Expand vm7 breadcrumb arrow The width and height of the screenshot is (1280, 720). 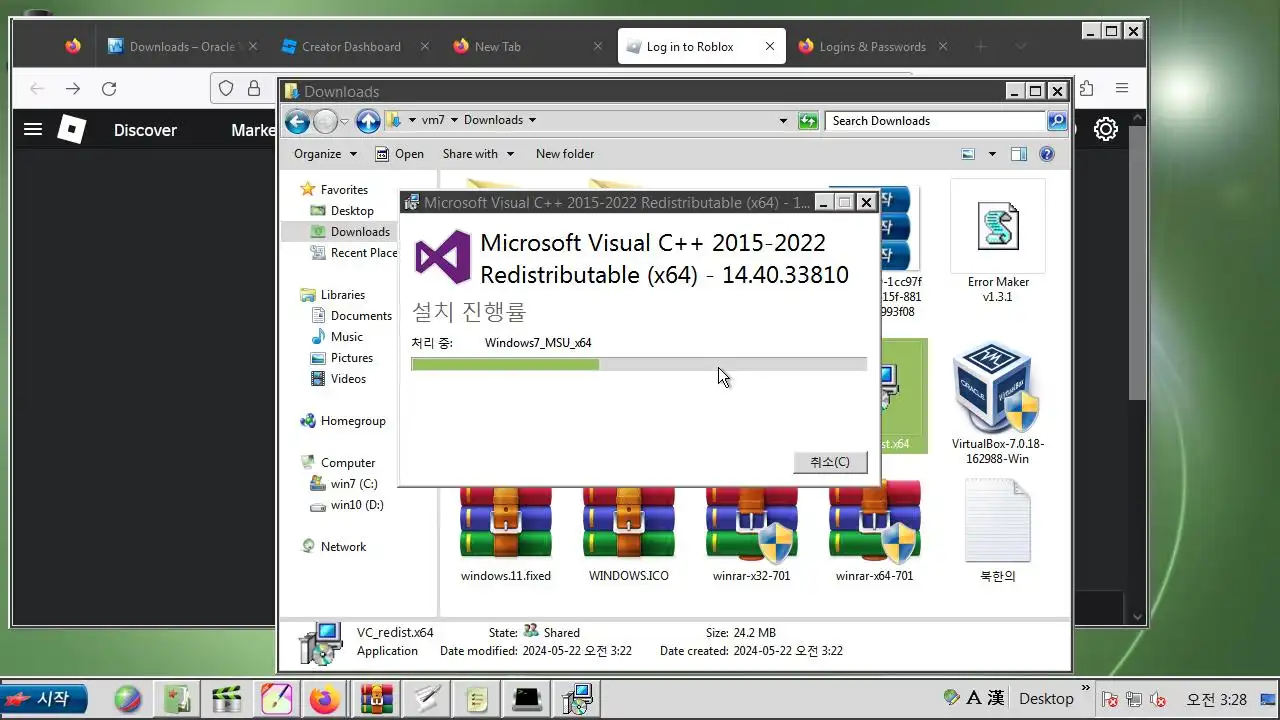click(454, 120)
